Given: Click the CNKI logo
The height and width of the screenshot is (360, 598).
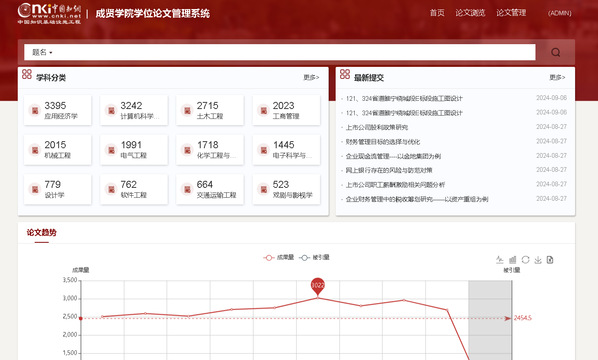Looking at the screenshot, I should click(49, 13).
